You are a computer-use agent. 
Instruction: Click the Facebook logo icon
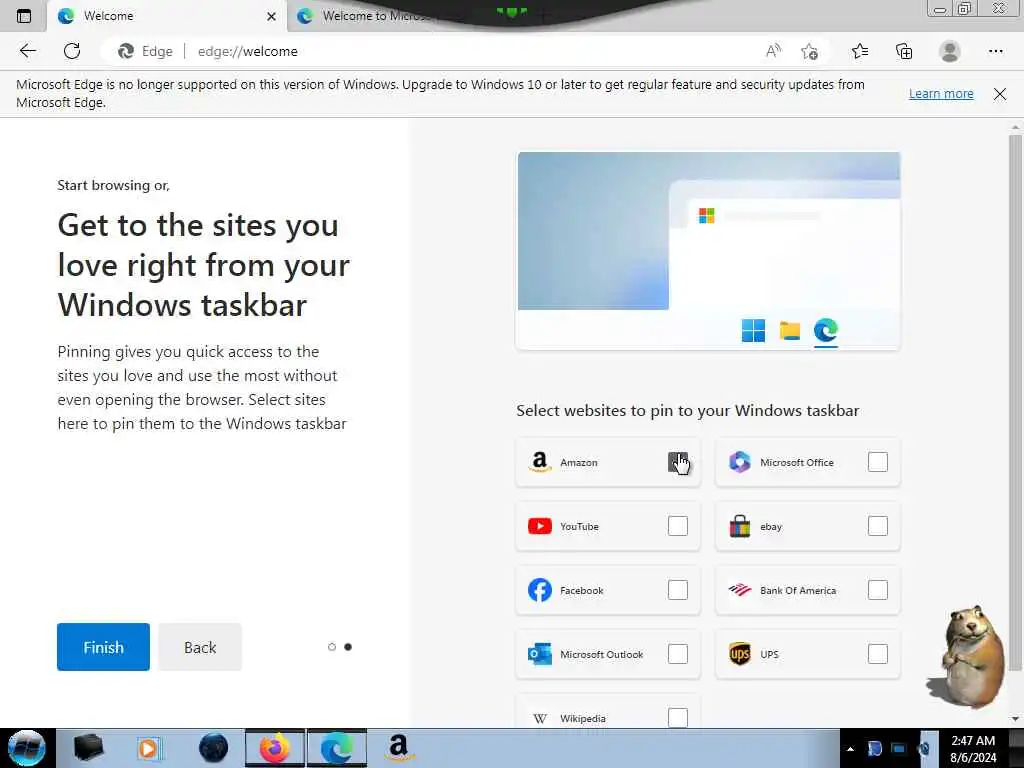point(539,590)
